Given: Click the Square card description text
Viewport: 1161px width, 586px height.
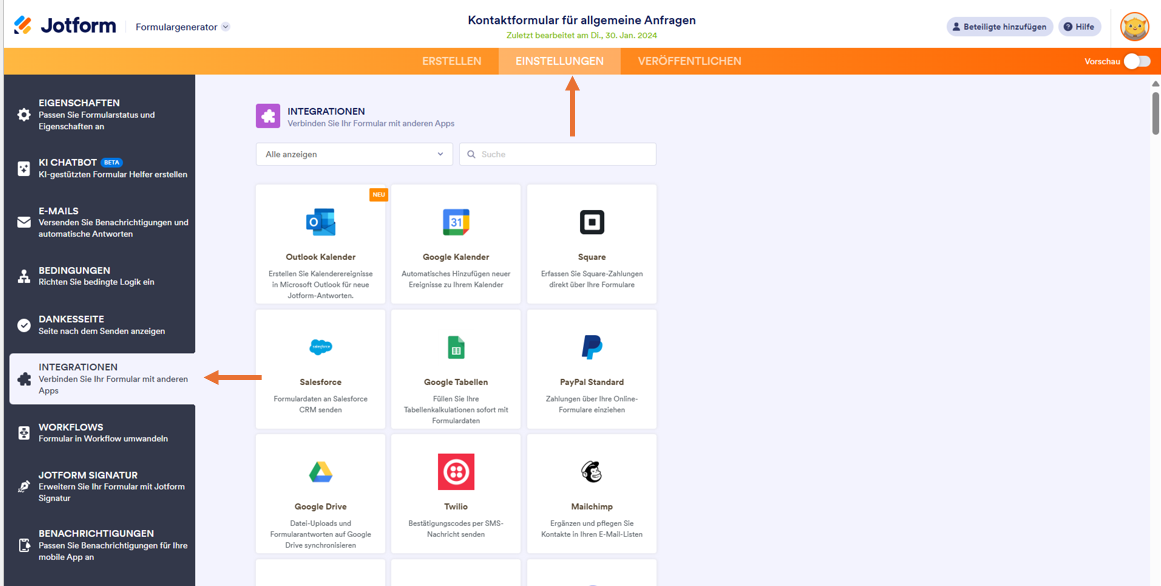Looking at the screenshot, I should (x=592, y=279).
